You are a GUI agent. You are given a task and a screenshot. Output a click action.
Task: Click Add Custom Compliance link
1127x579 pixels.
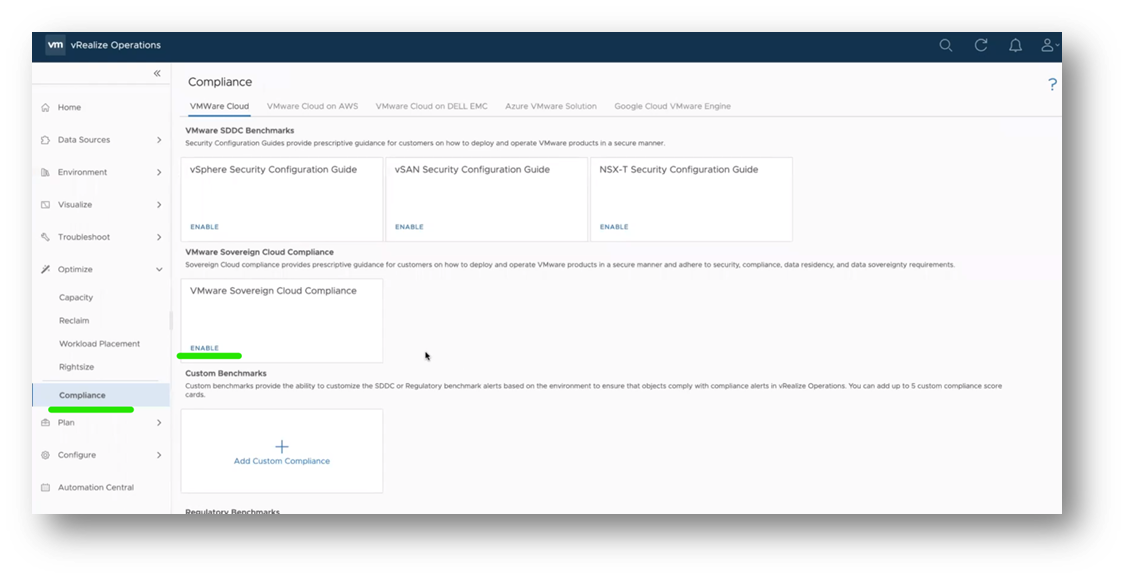click(282, 461)
